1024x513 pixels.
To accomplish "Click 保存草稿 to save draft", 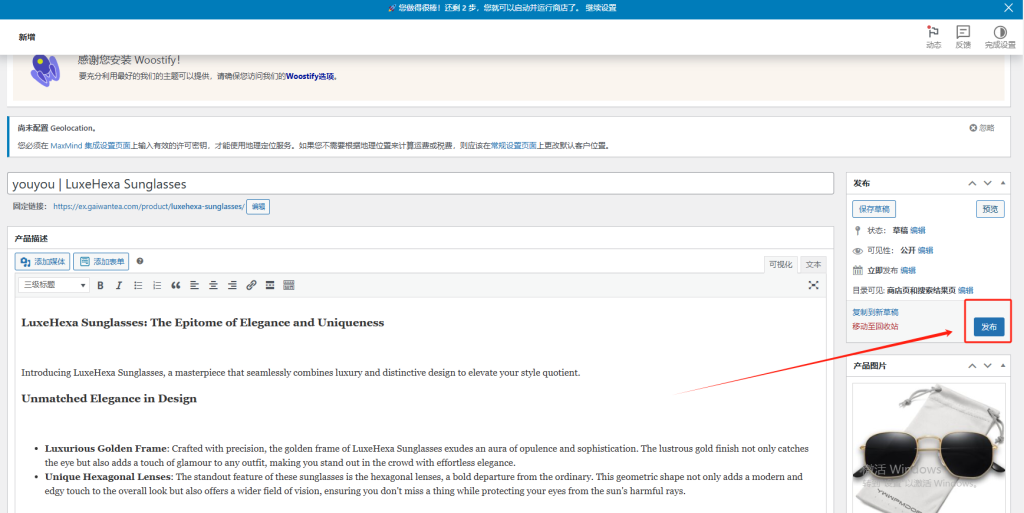I will (x=874, y=209).
